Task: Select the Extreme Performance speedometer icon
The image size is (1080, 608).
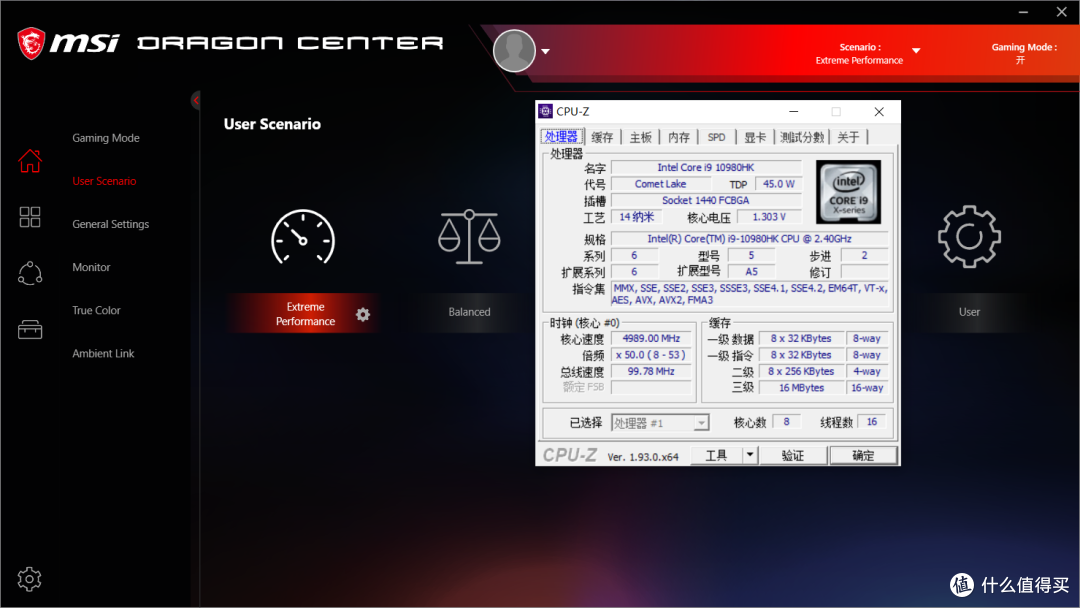Action: pos(303,238)
